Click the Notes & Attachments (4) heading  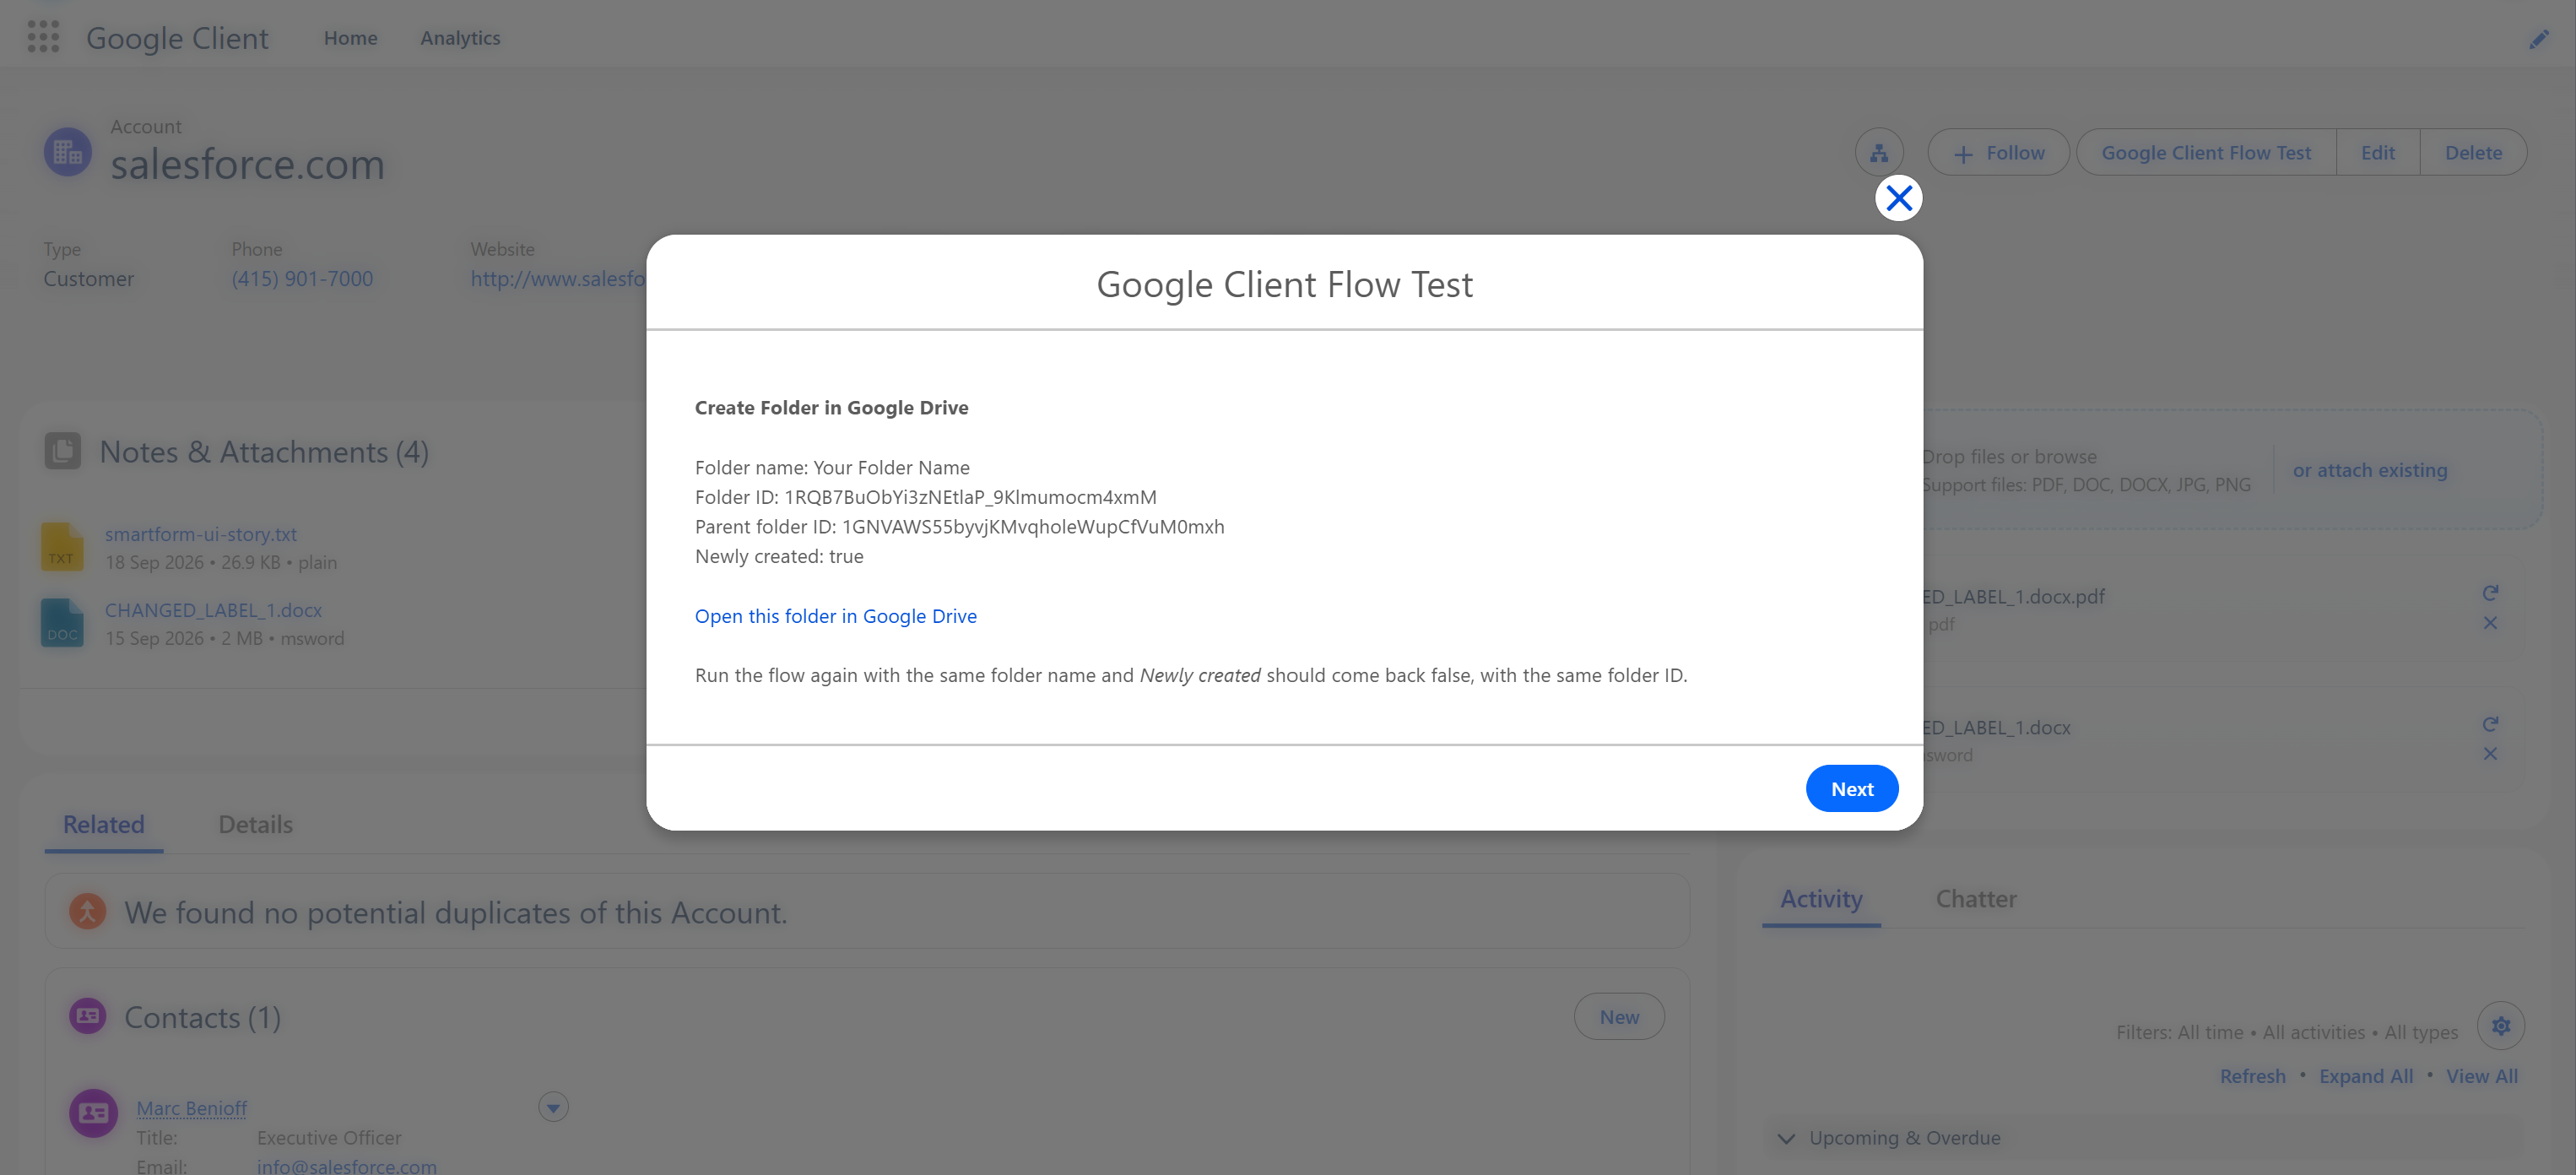pos(264,452)
